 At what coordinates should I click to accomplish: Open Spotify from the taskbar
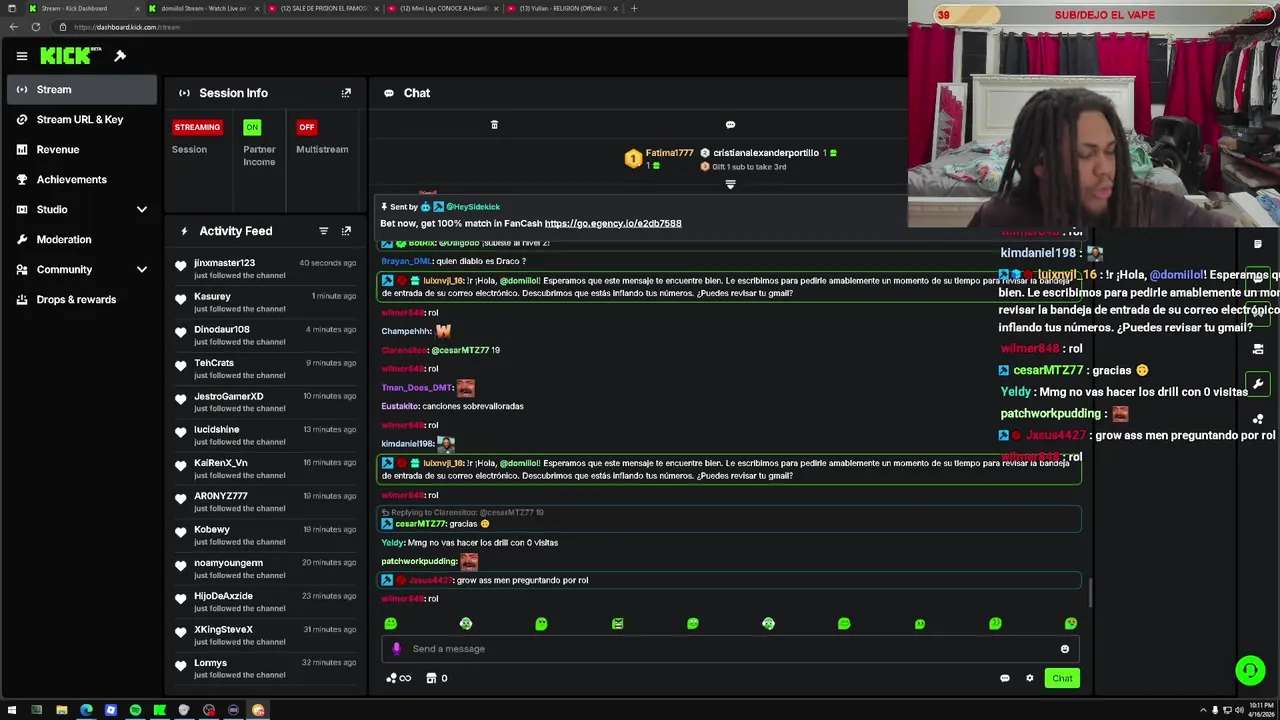point(135,710)
